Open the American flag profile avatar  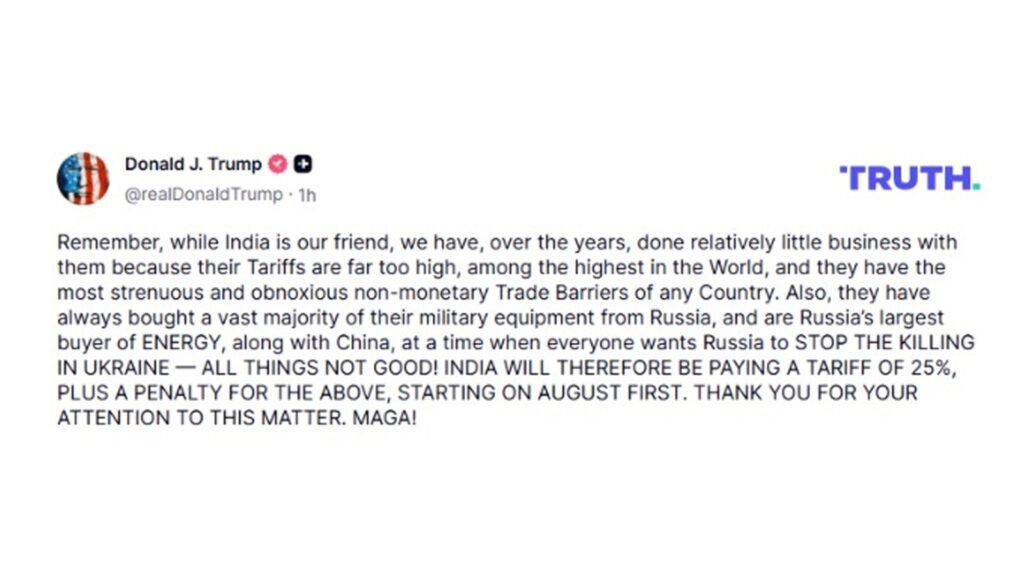[83, 178]
